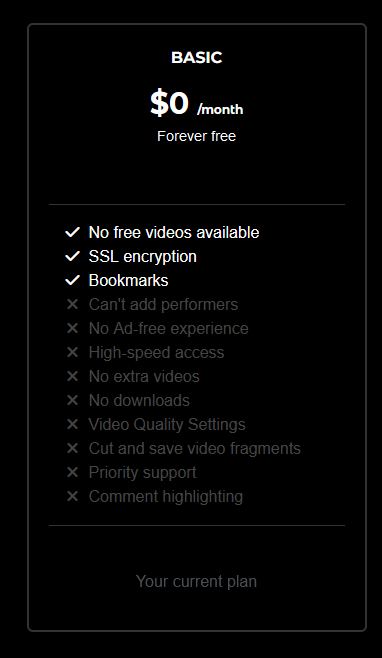Click X icon beside Can't add performers

tap(73, 304)
